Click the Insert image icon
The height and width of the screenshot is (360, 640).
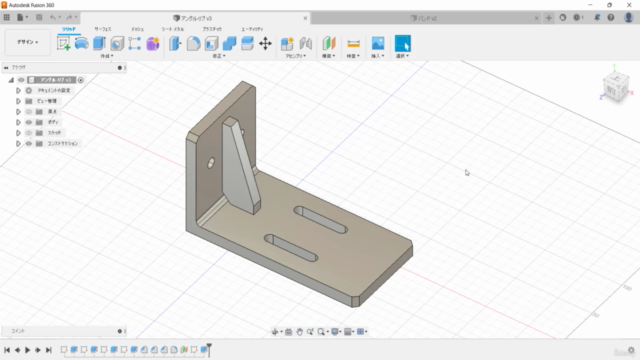pos(378,43)
